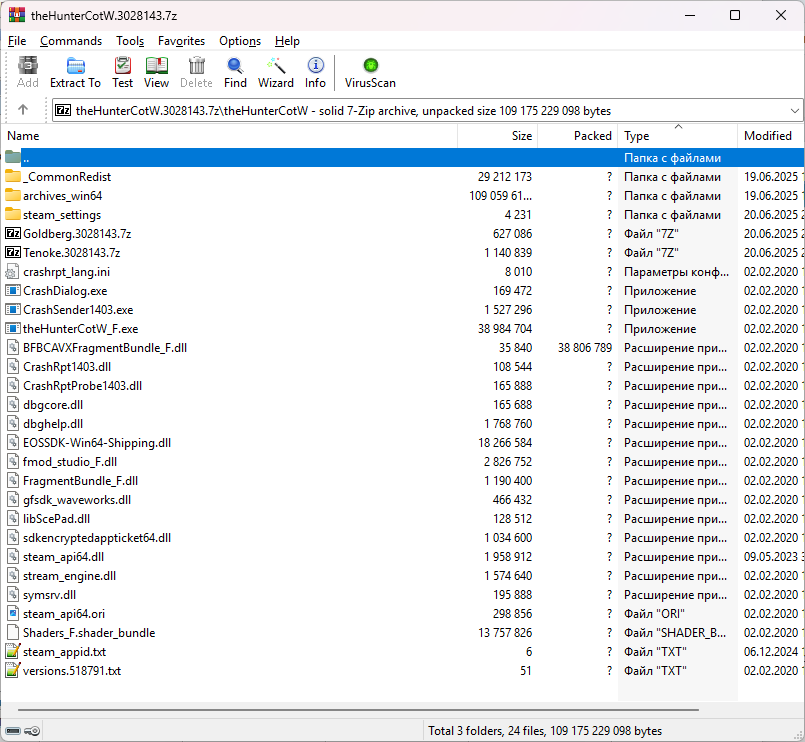Select the View tool icon
Screen dimensions: 805x742
click(x=156, y=70)
